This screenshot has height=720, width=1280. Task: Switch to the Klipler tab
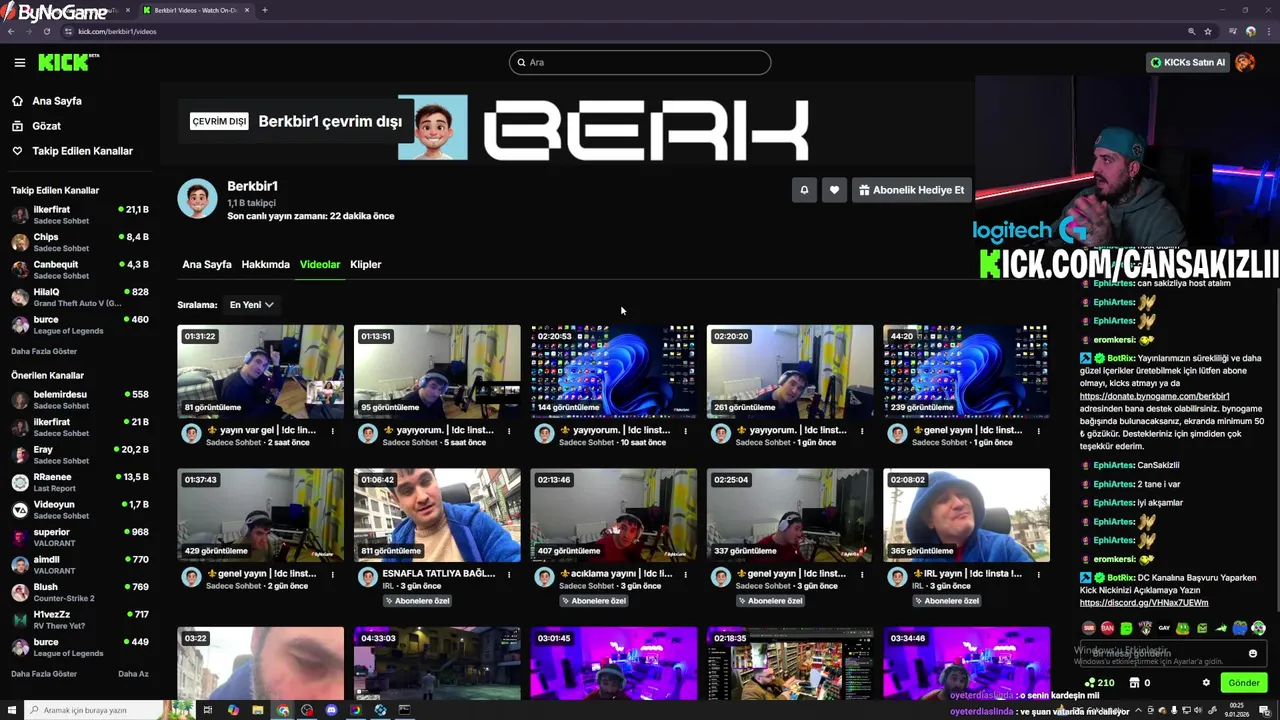[366, 264]
